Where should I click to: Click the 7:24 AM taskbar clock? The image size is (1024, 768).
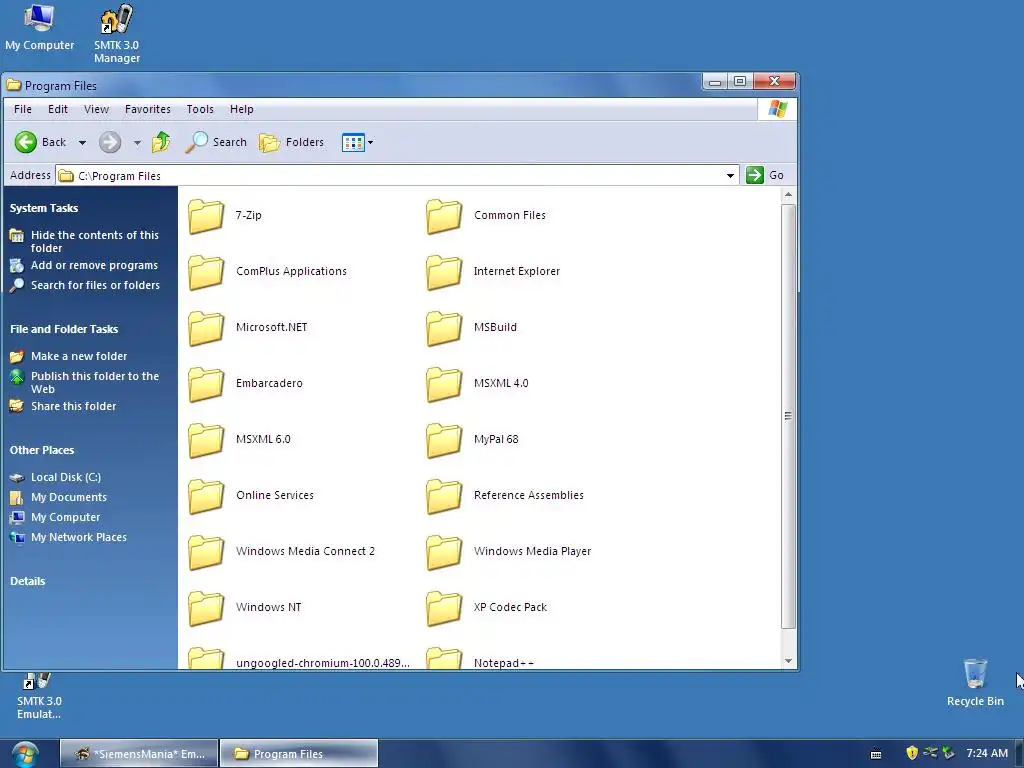[987, 753]
